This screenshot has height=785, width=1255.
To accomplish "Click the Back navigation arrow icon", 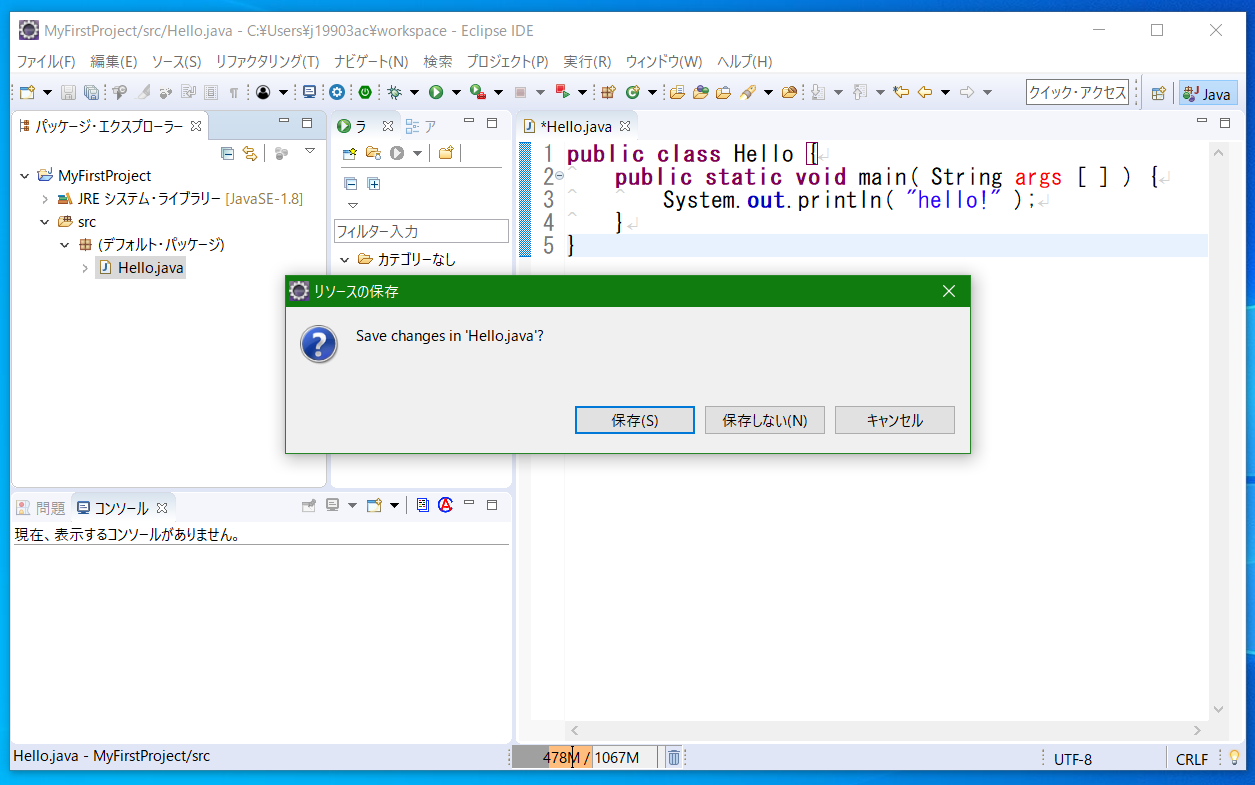I will pyautogui.click(x=925, y=92).
